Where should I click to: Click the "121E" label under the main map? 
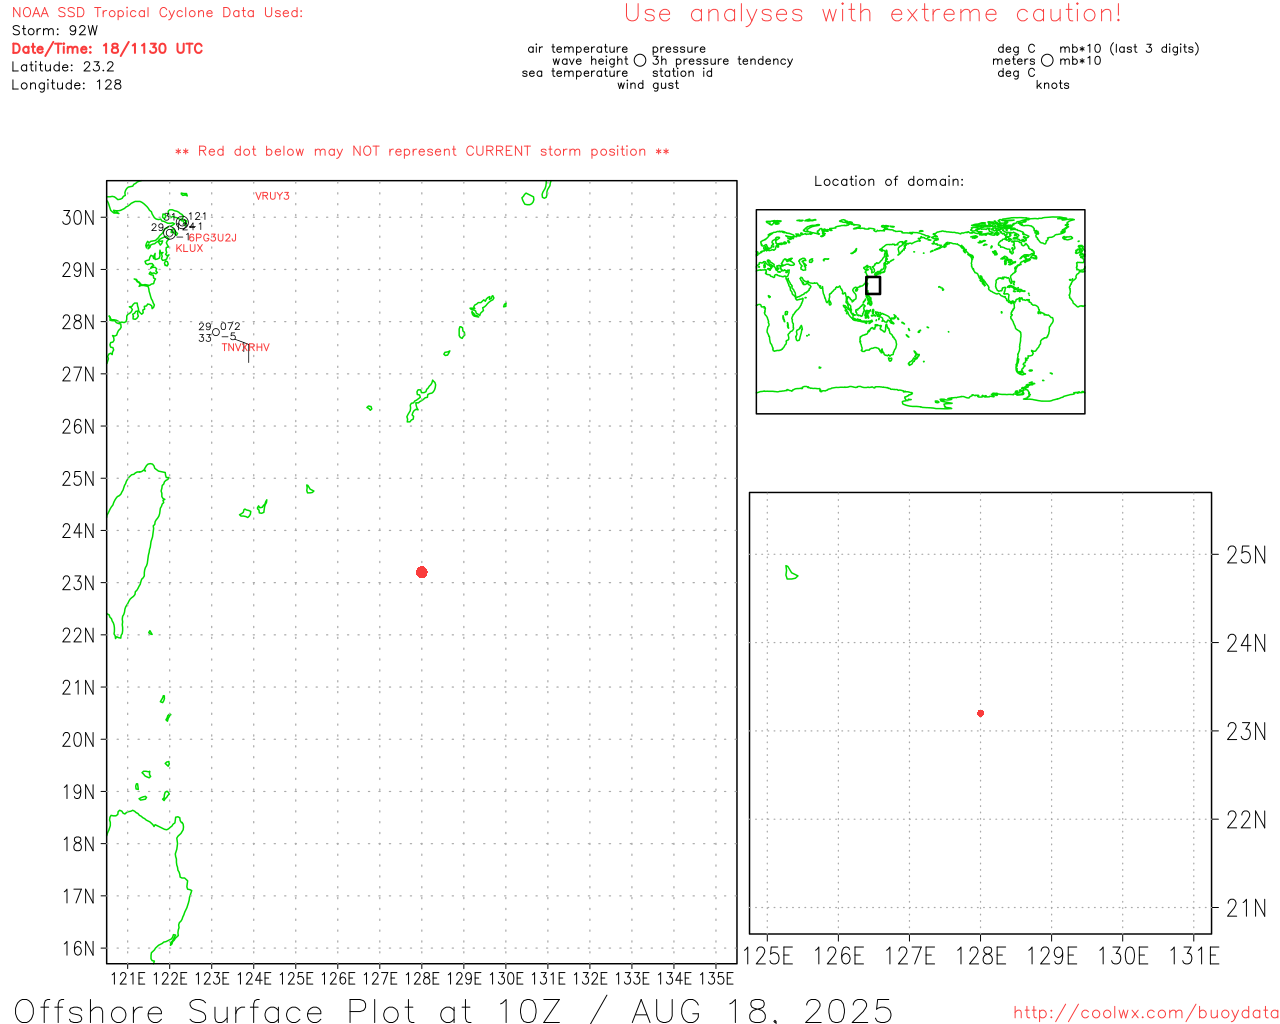pyautogui.click(x=127, y=979)
